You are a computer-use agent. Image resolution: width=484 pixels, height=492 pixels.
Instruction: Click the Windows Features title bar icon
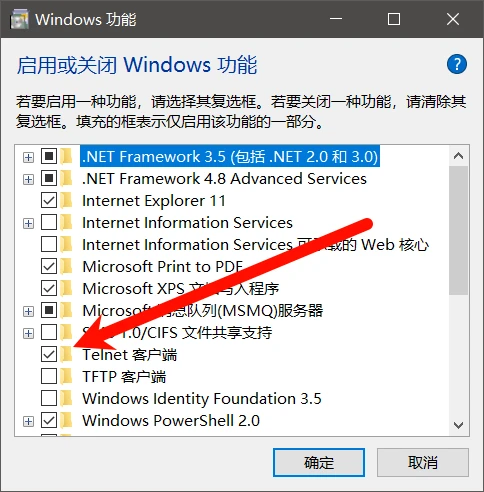19,20
